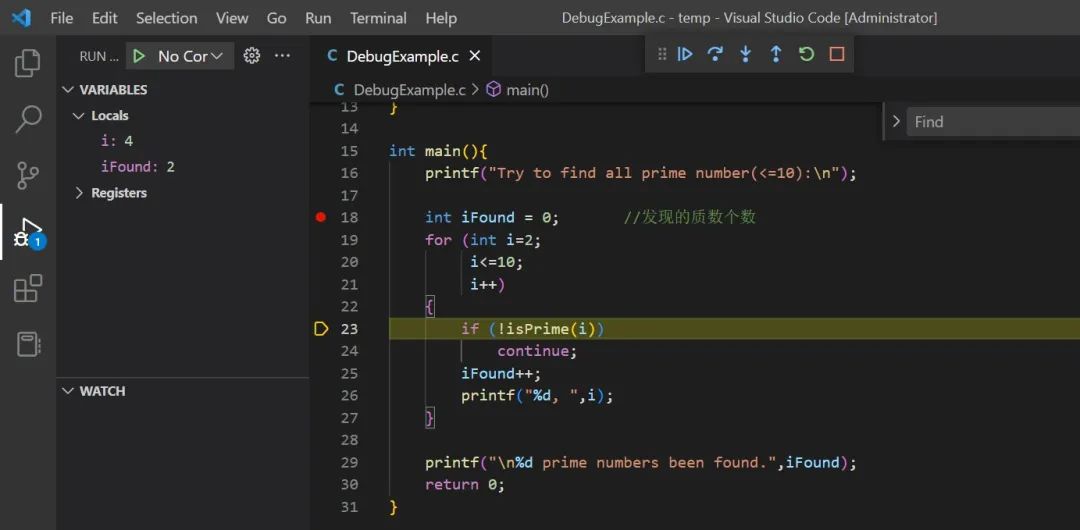Screen dimensions: 1080x530
Task: Toggle the breakpoint on line 18
Action: [320, 217]
